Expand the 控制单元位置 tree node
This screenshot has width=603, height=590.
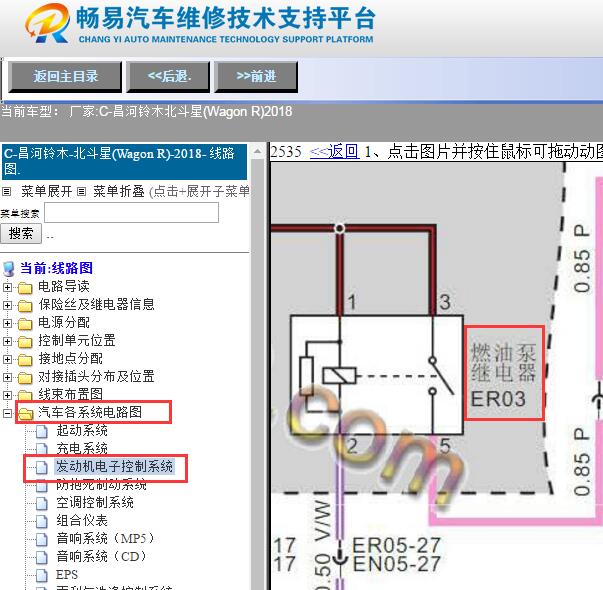coord(7,341)
